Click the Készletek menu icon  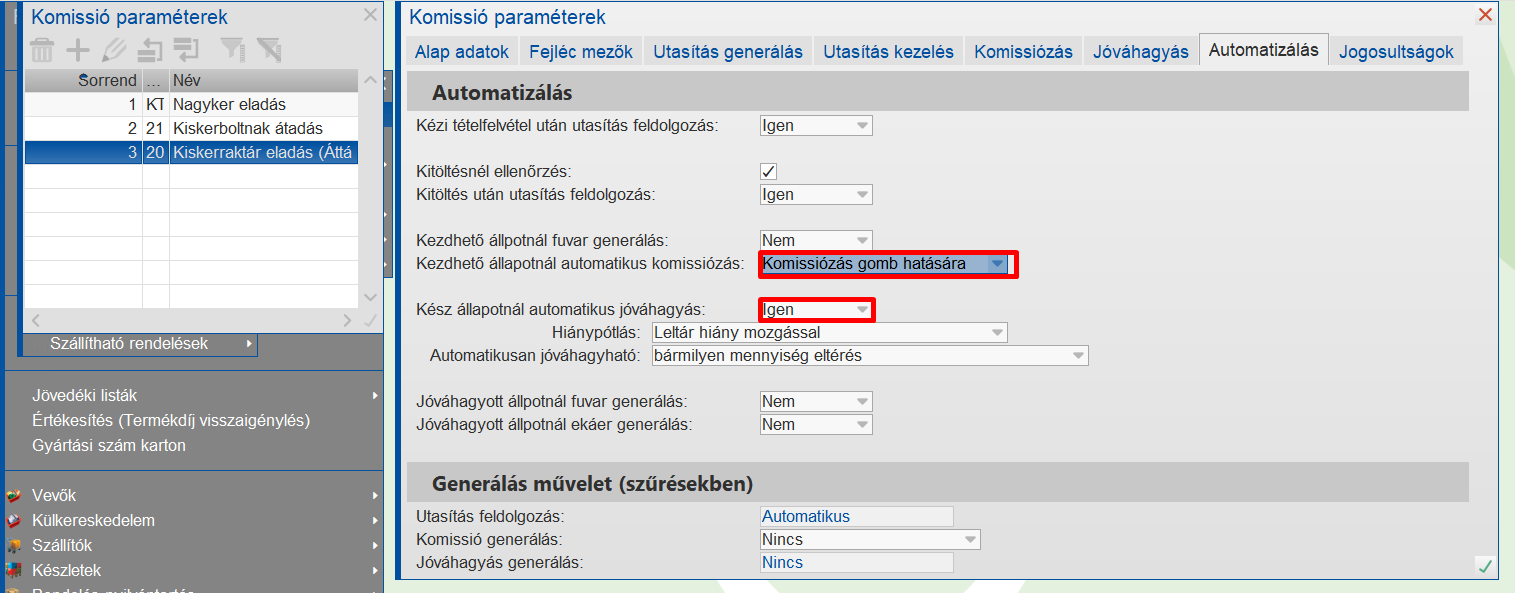[14, 571]
